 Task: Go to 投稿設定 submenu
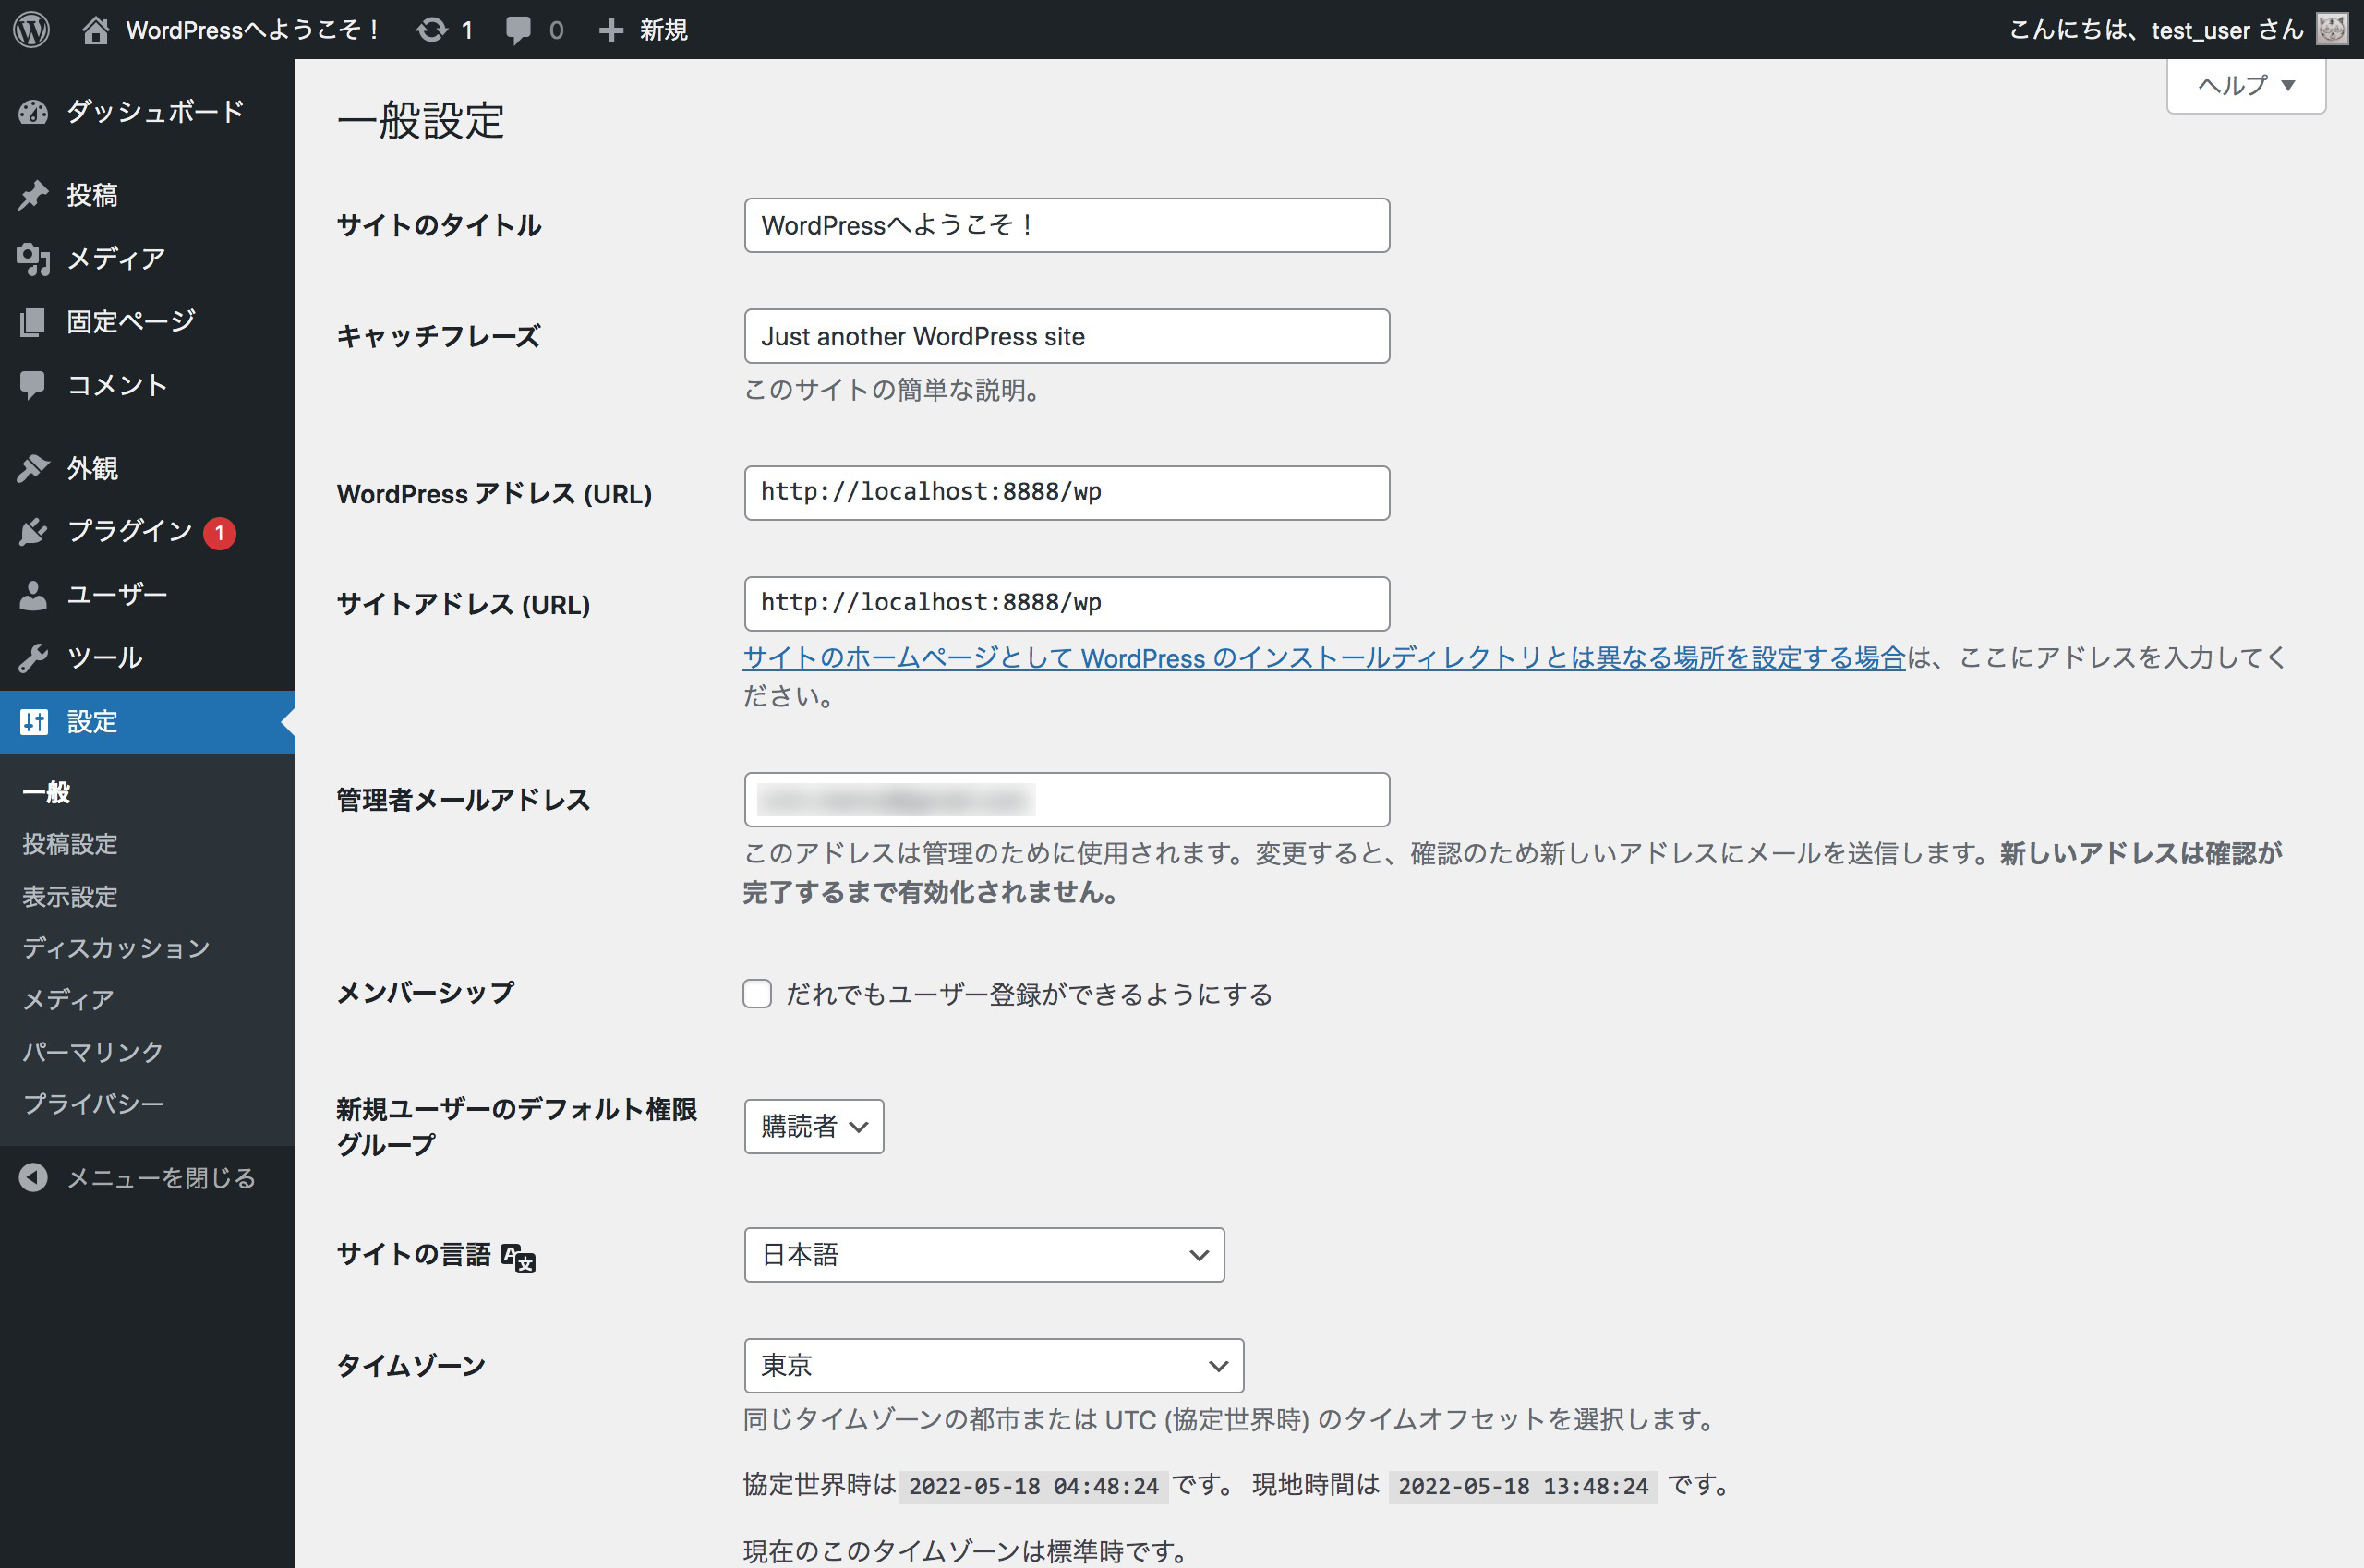click(70, 844)
